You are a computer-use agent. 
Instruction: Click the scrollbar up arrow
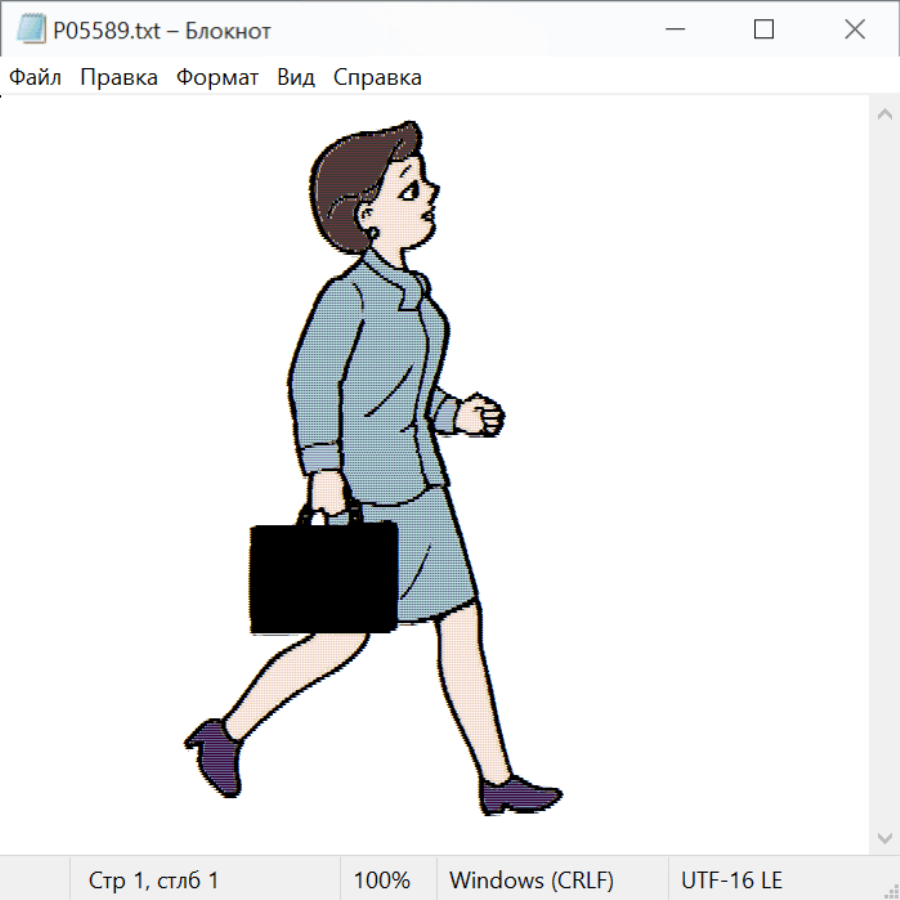click(x=884, y=114)
